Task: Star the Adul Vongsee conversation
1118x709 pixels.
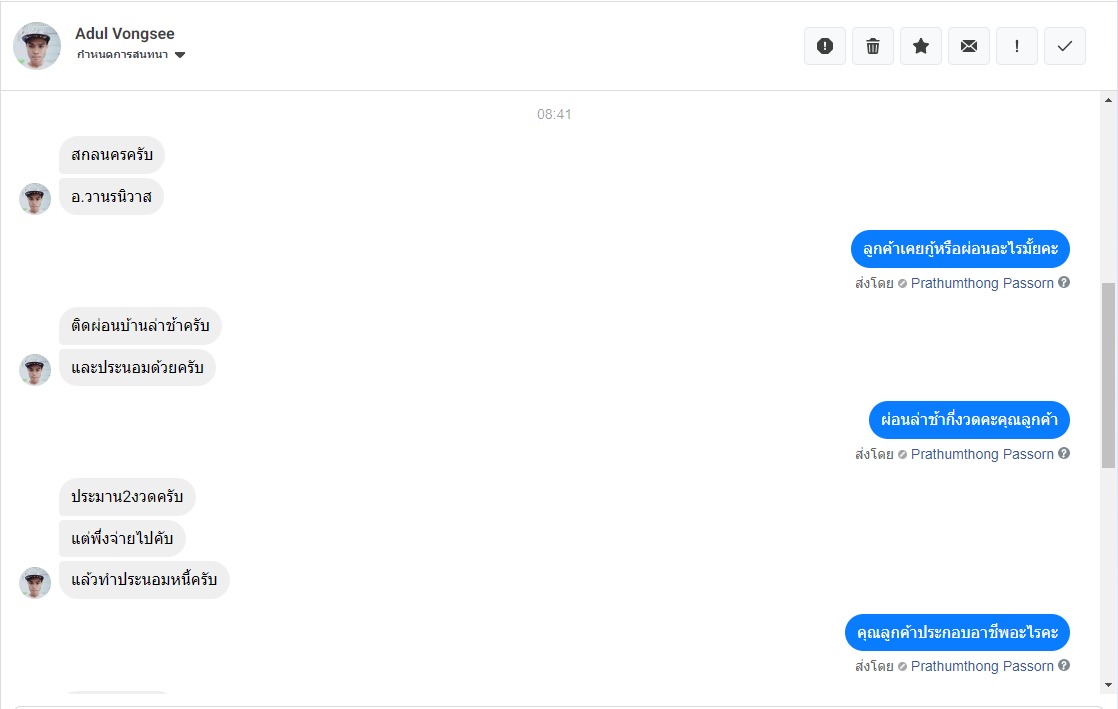Action: coord(921,46)
